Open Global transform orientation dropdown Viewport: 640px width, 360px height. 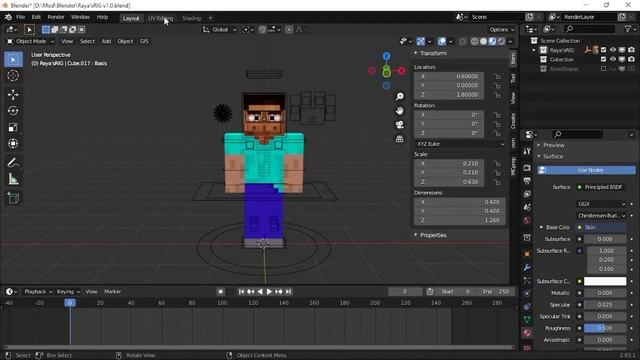[x=220, y=29]
